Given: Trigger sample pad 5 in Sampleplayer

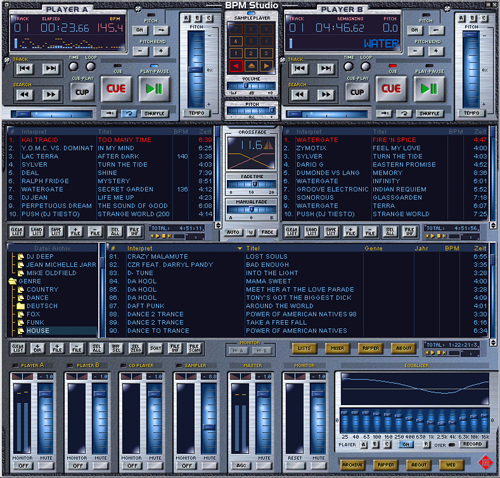Looking at the screenshot, I should 251,41.
